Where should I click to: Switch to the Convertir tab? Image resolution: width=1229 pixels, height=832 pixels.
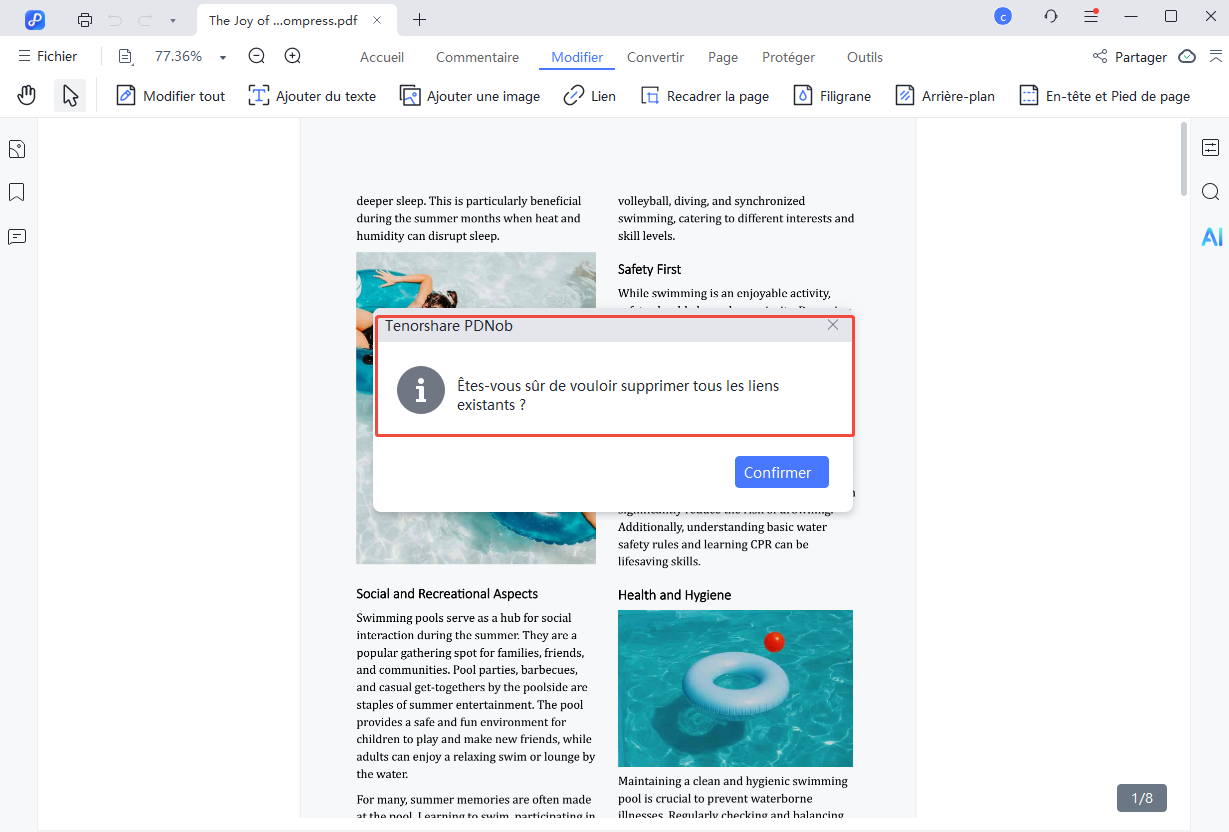pyautogui.click(x=655, y=57)
